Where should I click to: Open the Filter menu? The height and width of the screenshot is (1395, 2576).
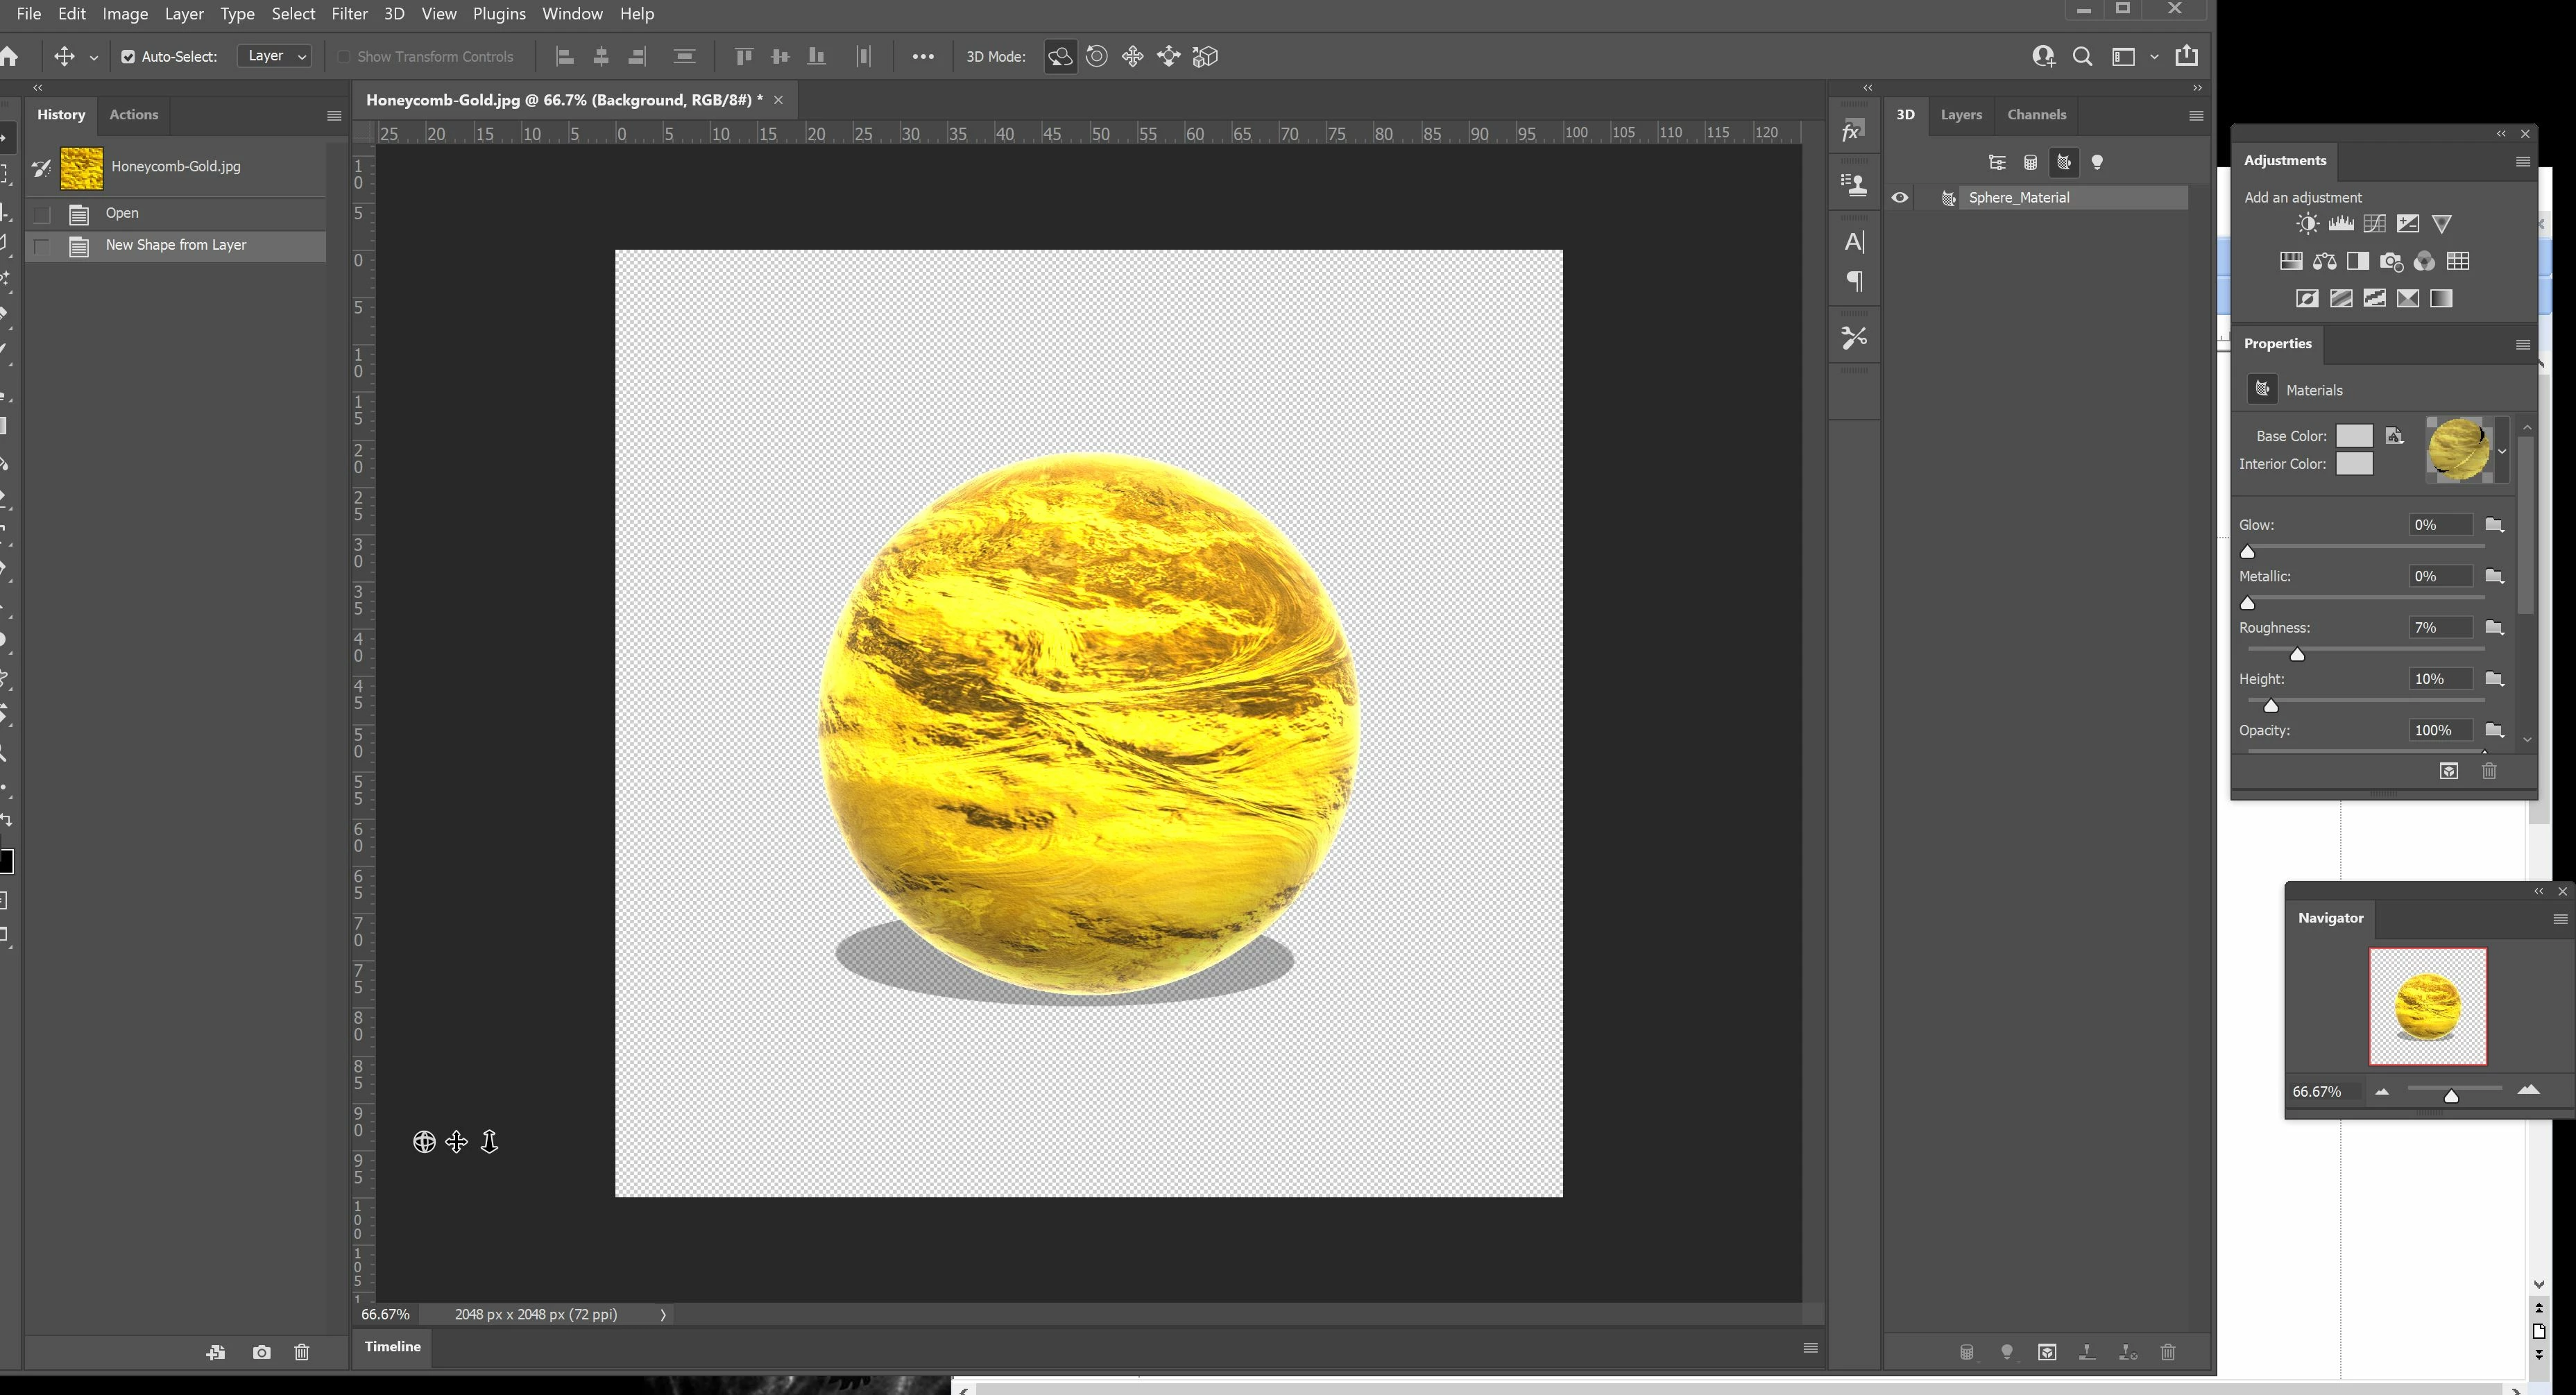pyautogui.click(x=349, y=14)
